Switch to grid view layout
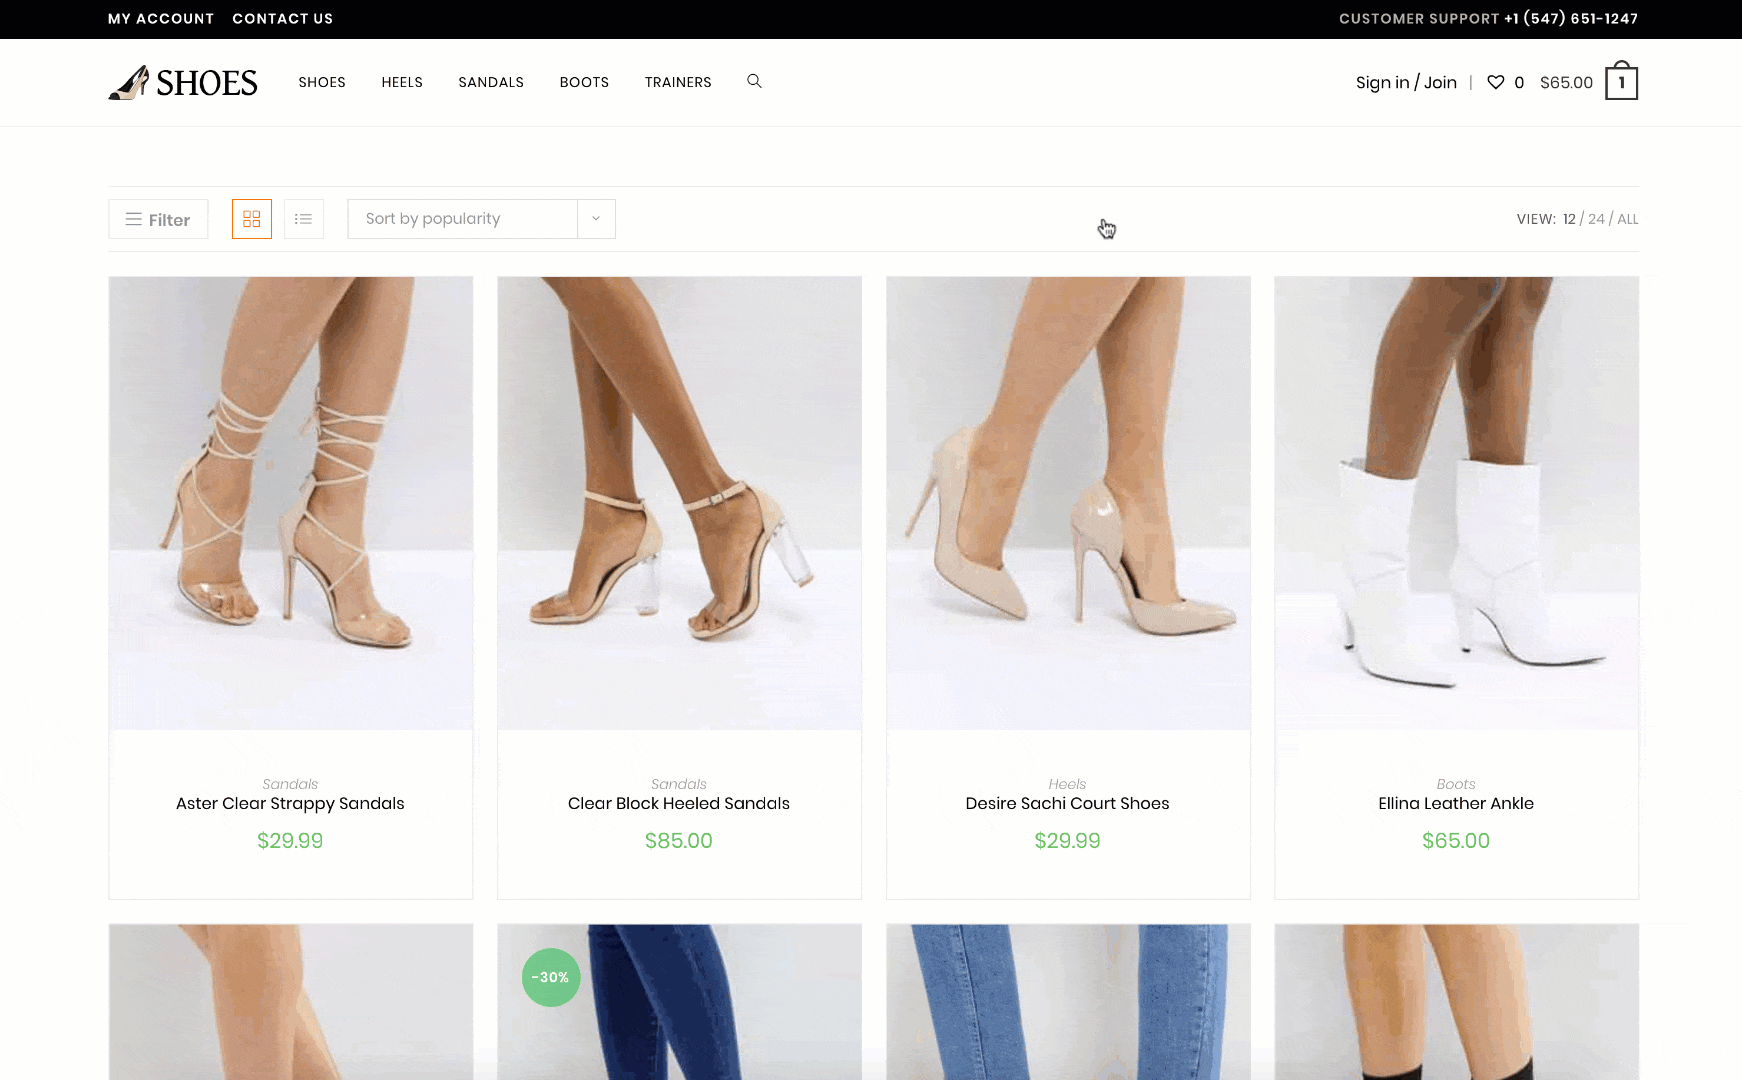This screenshot has height=1080, width=1742. [x=252, y=219]
